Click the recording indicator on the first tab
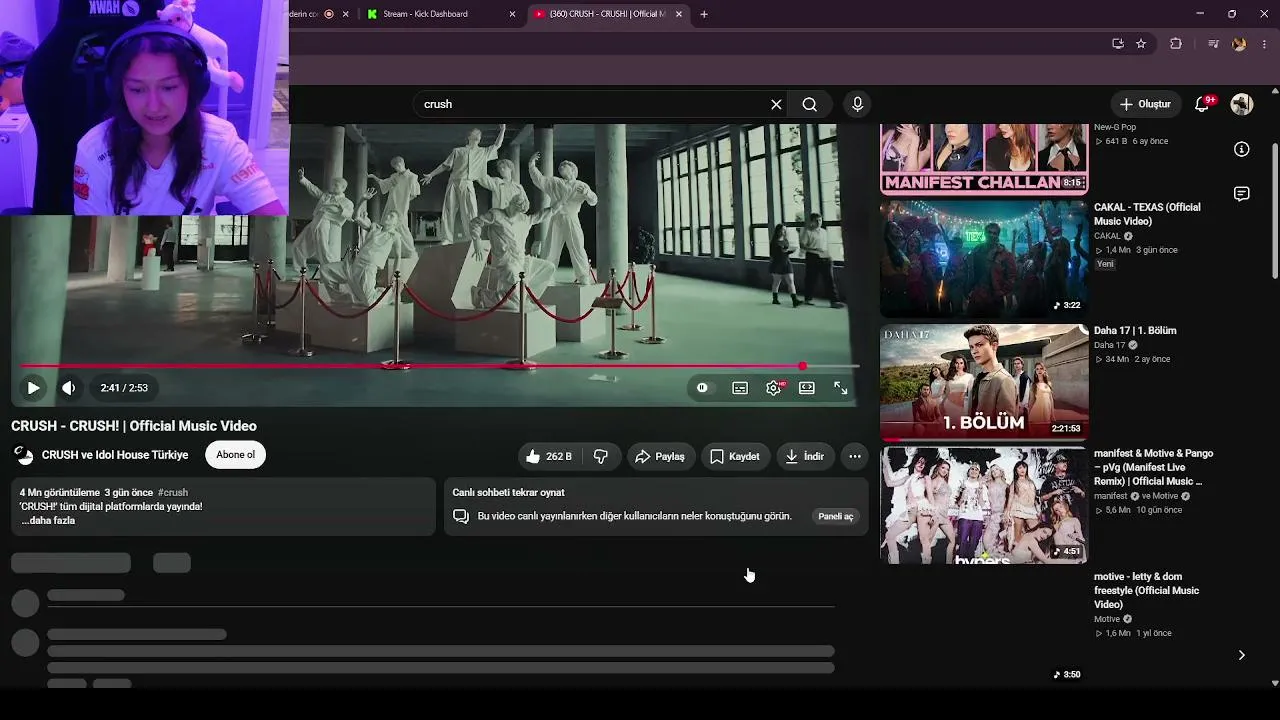This screenshot has height=720, width=1280. tap(329, 14)
